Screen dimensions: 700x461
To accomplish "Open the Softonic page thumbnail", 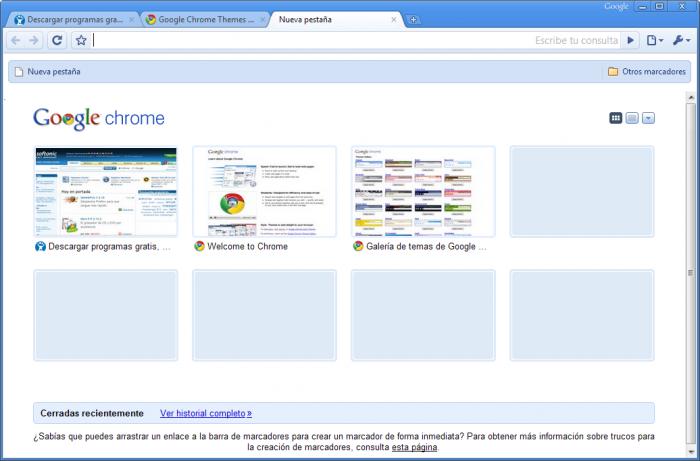I will (x=106, y=191).
